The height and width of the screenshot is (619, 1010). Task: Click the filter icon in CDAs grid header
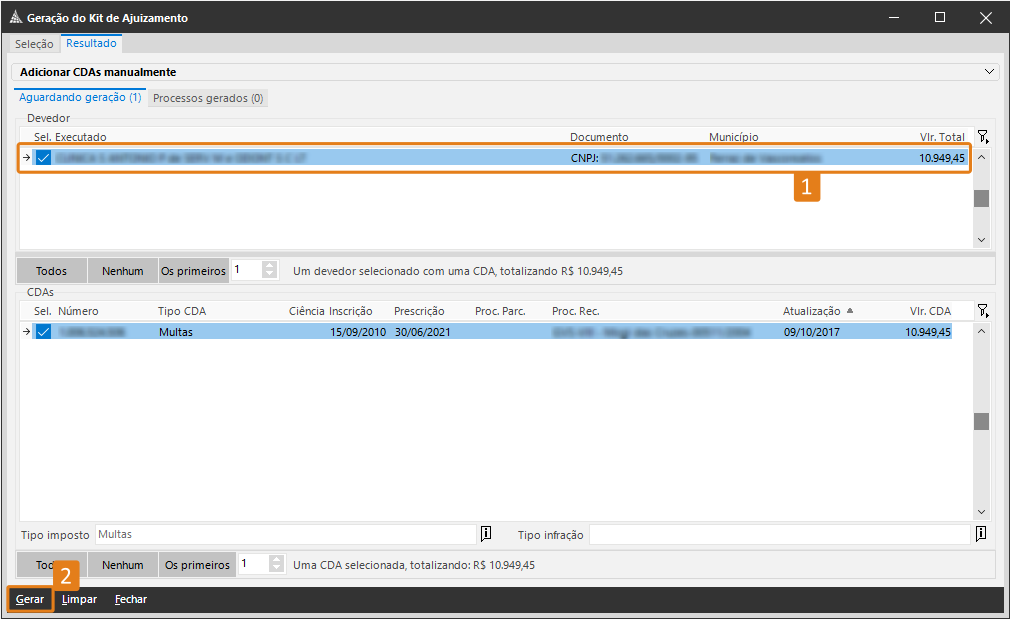[x=983, y=311]
